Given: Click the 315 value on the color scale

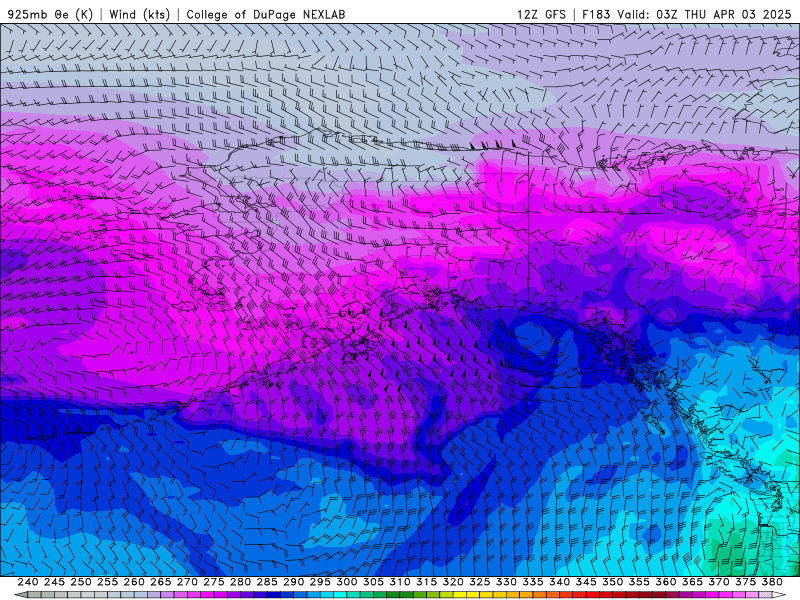Looking at the screenshot, I should pos(426,582).
